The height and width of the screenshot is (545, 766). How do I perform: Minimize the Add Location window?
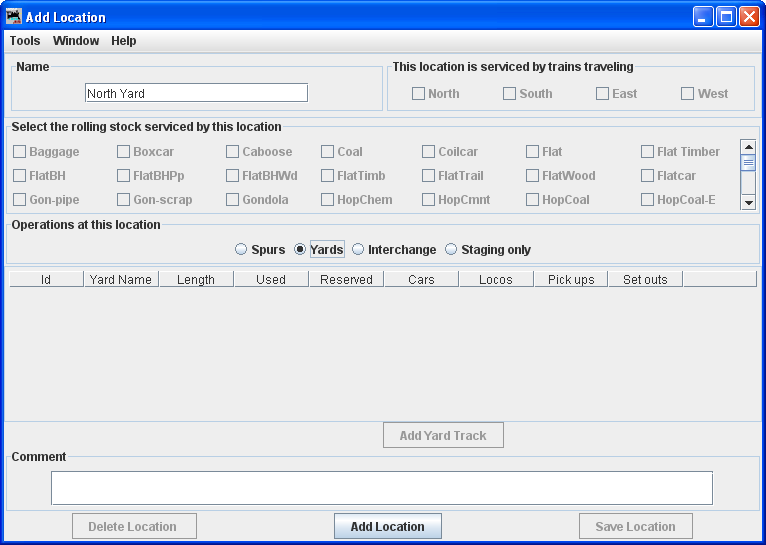704,16
